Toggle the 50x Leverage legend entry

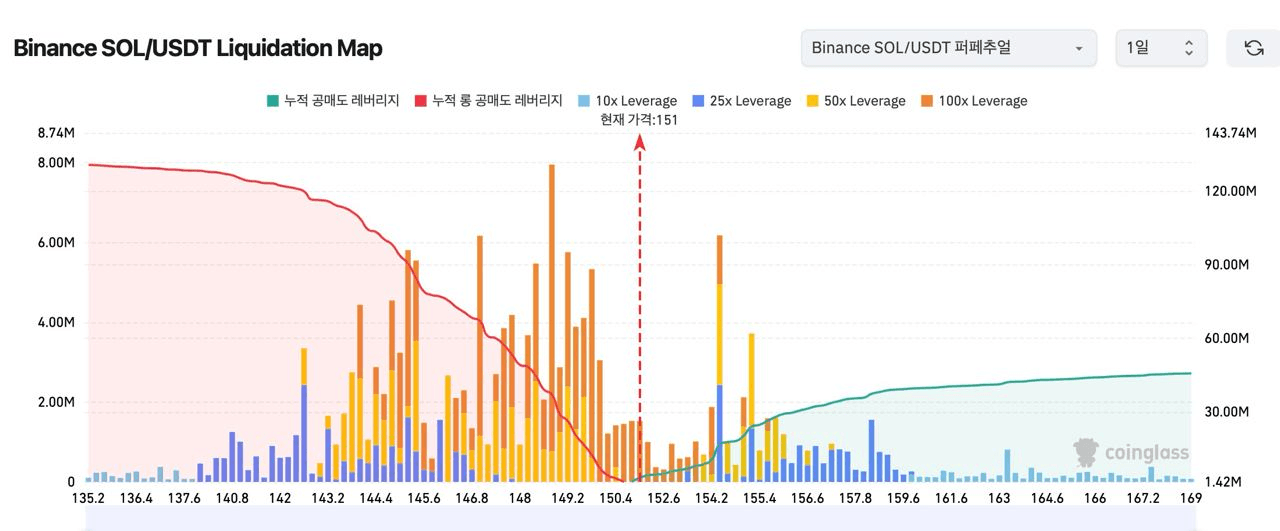pyautogui.click(x=855, y=101)
